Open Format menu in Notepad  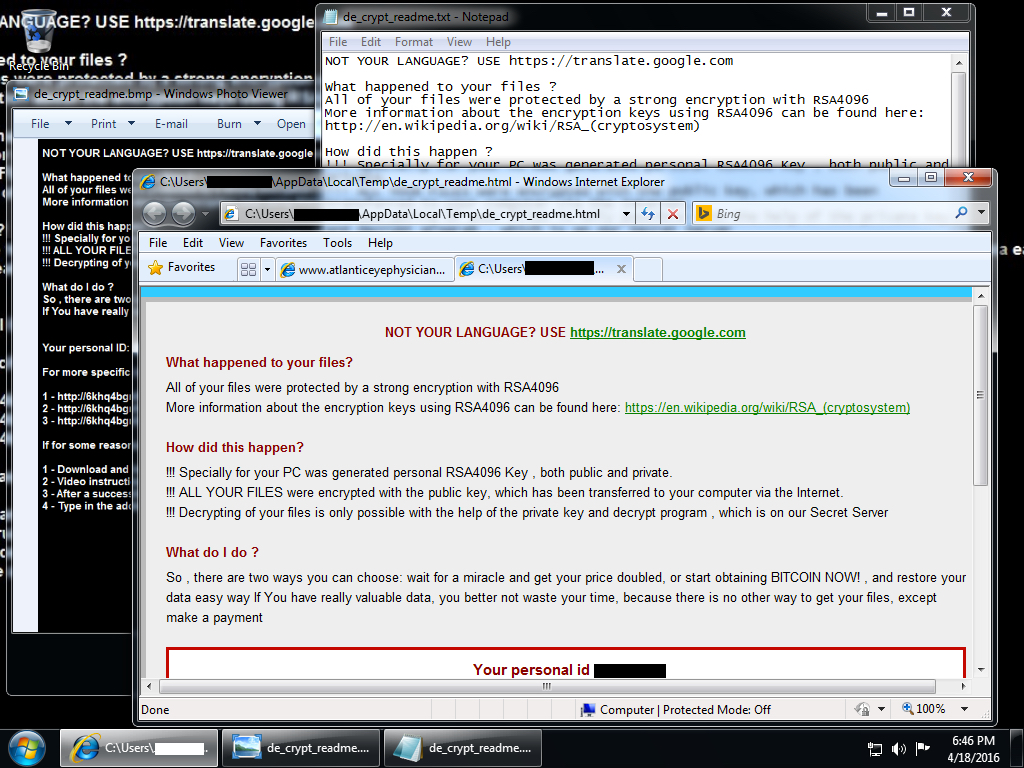[413, 42]
